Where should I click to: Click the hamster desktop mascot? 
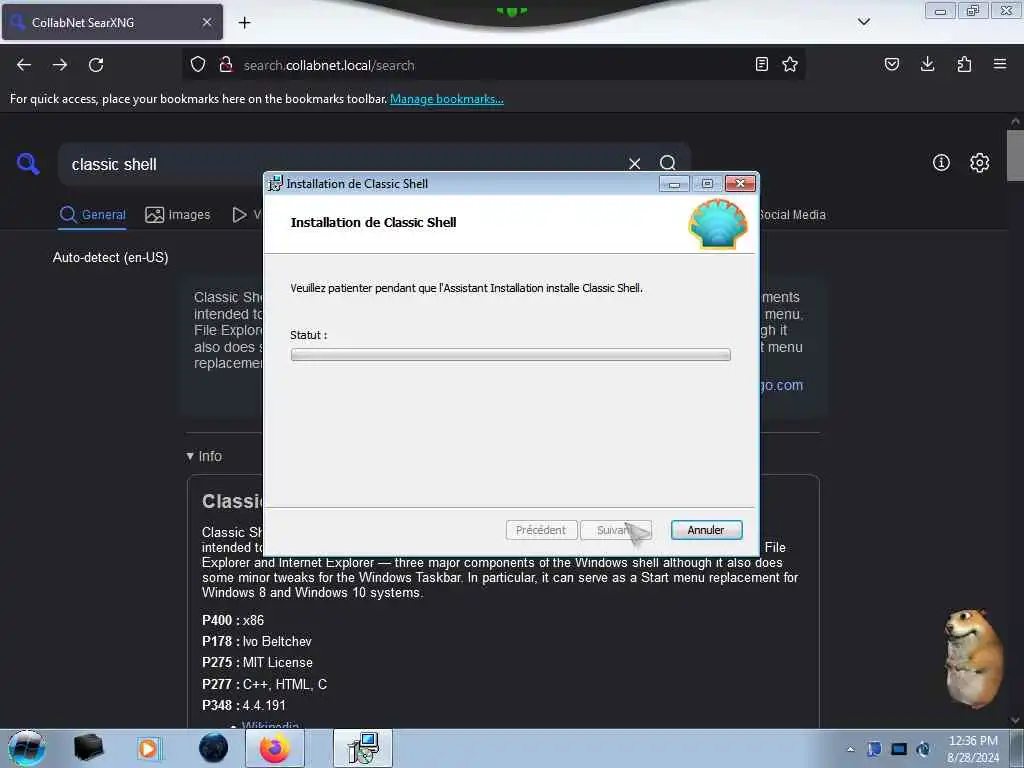[x=974, y=658]
